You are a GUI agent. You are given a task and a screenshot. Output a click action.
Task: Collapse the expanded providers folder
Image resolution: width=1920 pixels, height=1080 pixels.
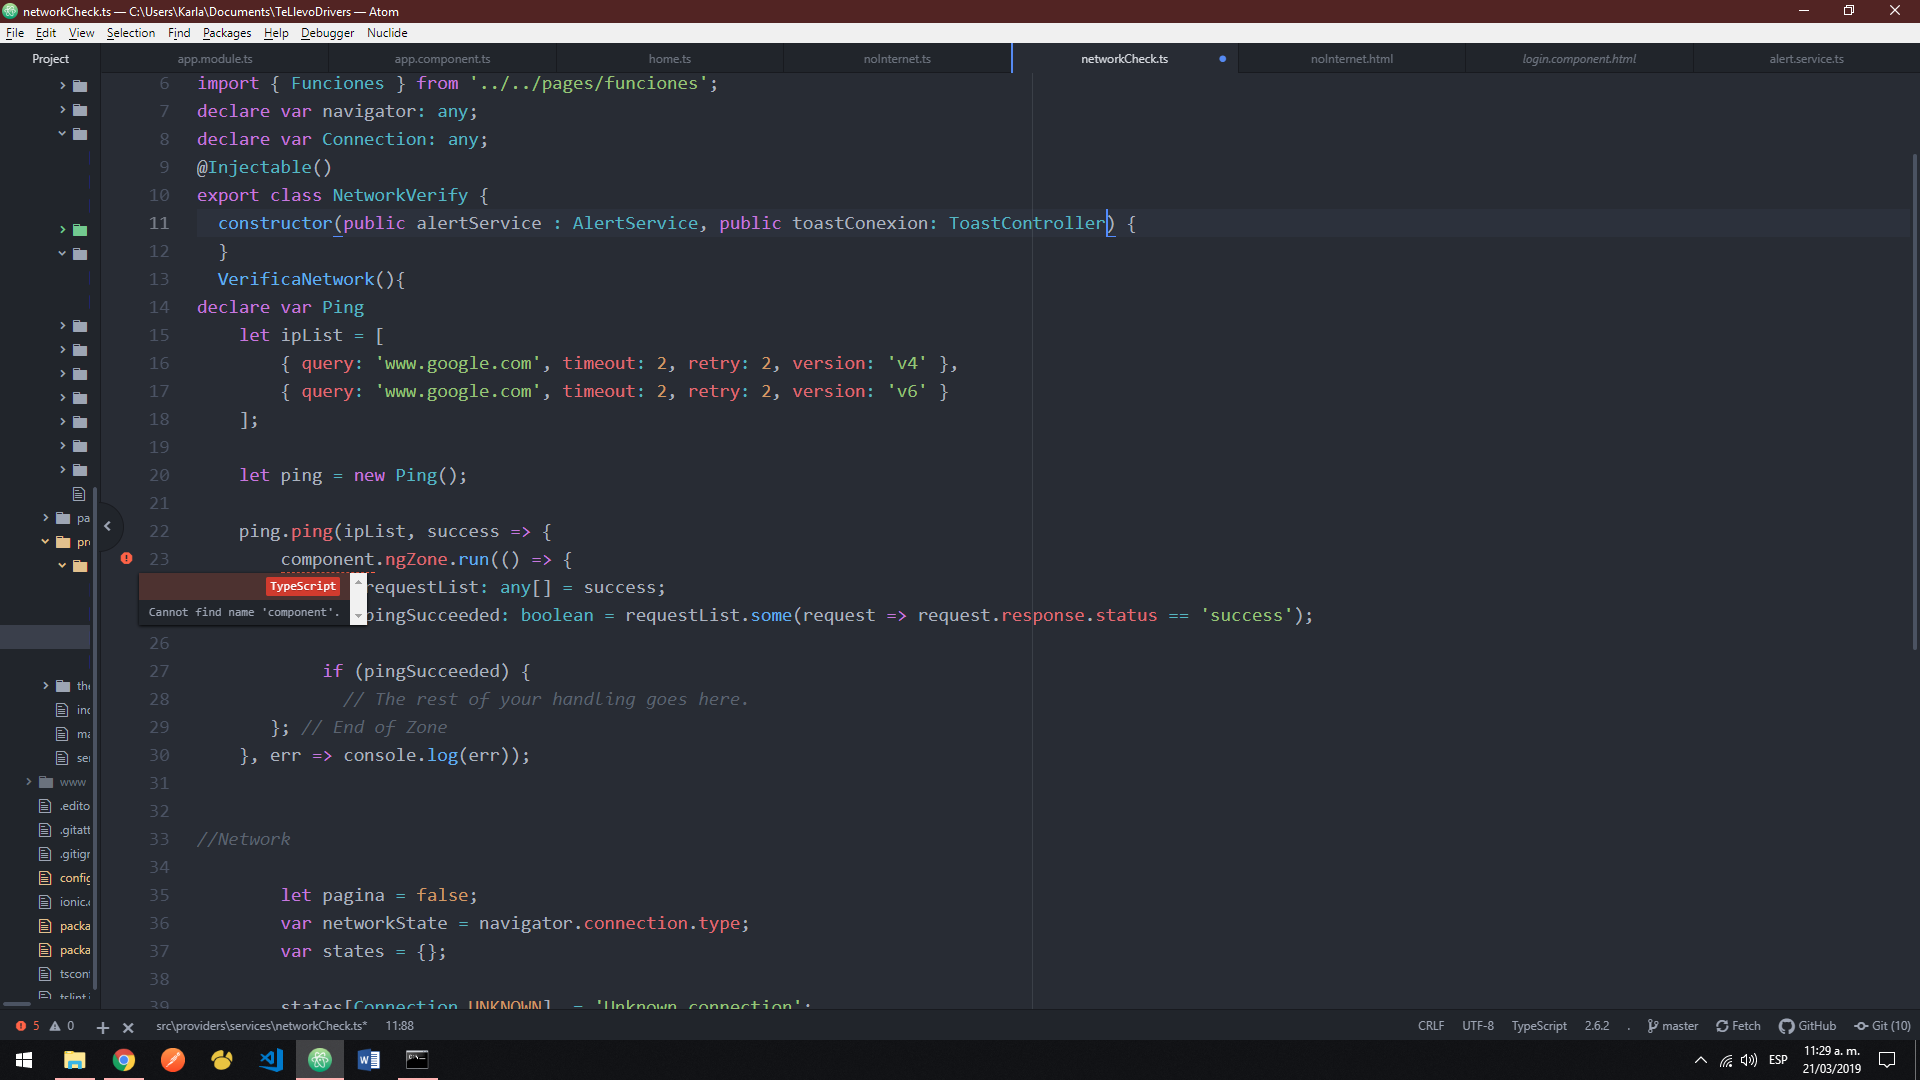click(x=44, y=542)
